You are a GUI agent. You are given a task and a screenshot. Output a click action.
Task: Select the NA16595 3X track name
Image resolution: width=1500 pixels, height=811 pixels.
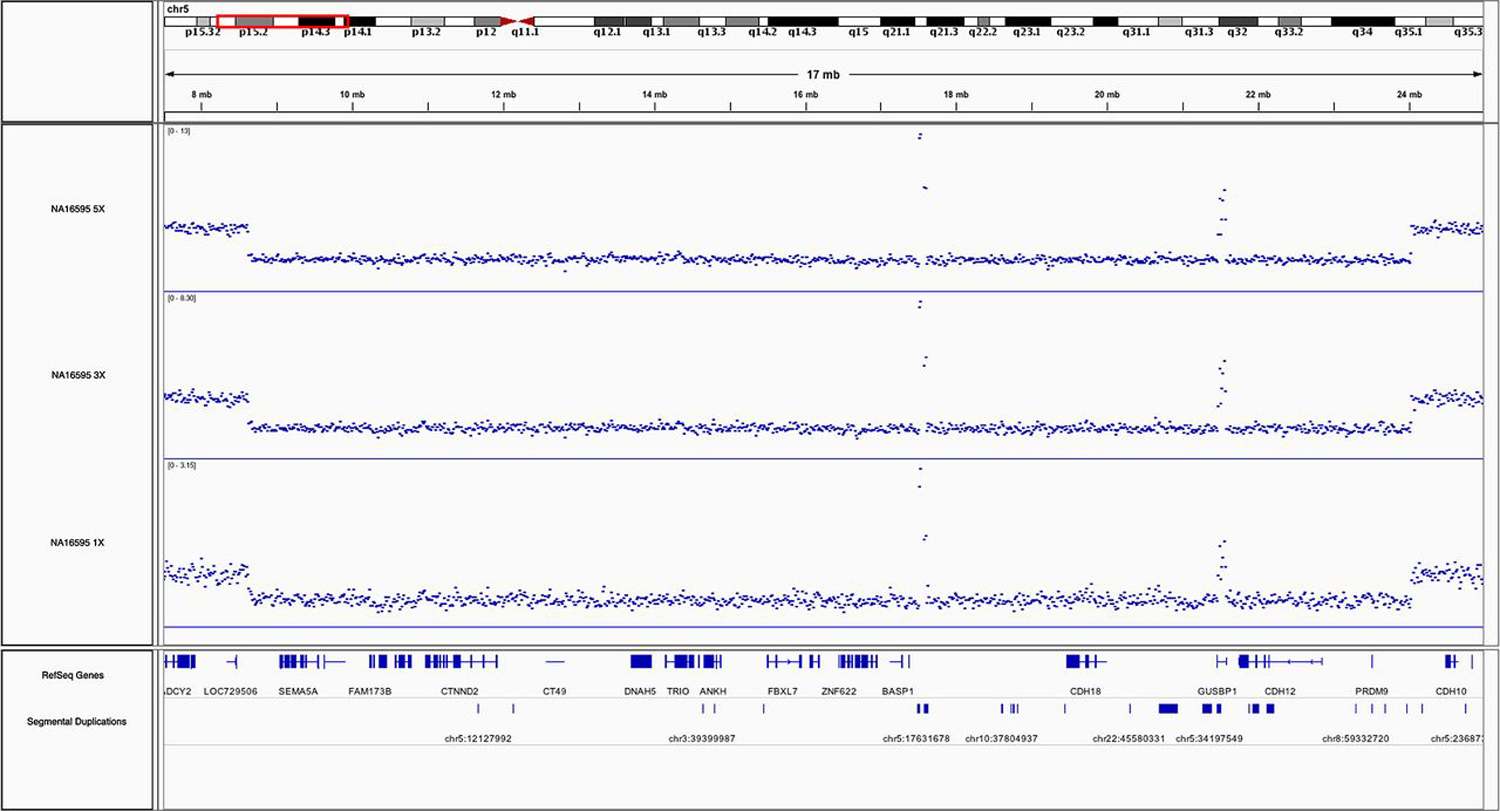pos(79,376)
